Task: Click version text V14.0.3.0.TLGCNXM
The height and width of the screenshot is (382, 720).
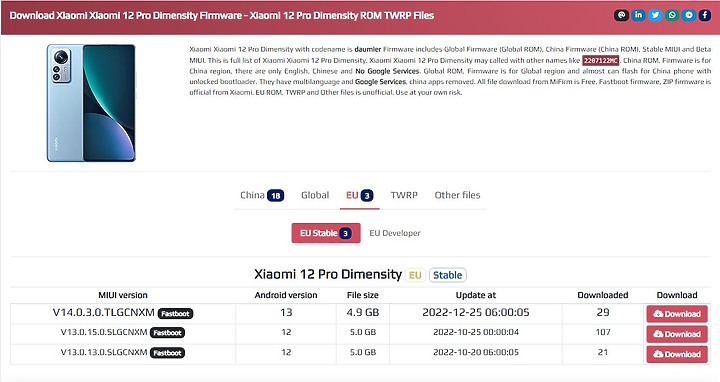Action: [104, 313]
